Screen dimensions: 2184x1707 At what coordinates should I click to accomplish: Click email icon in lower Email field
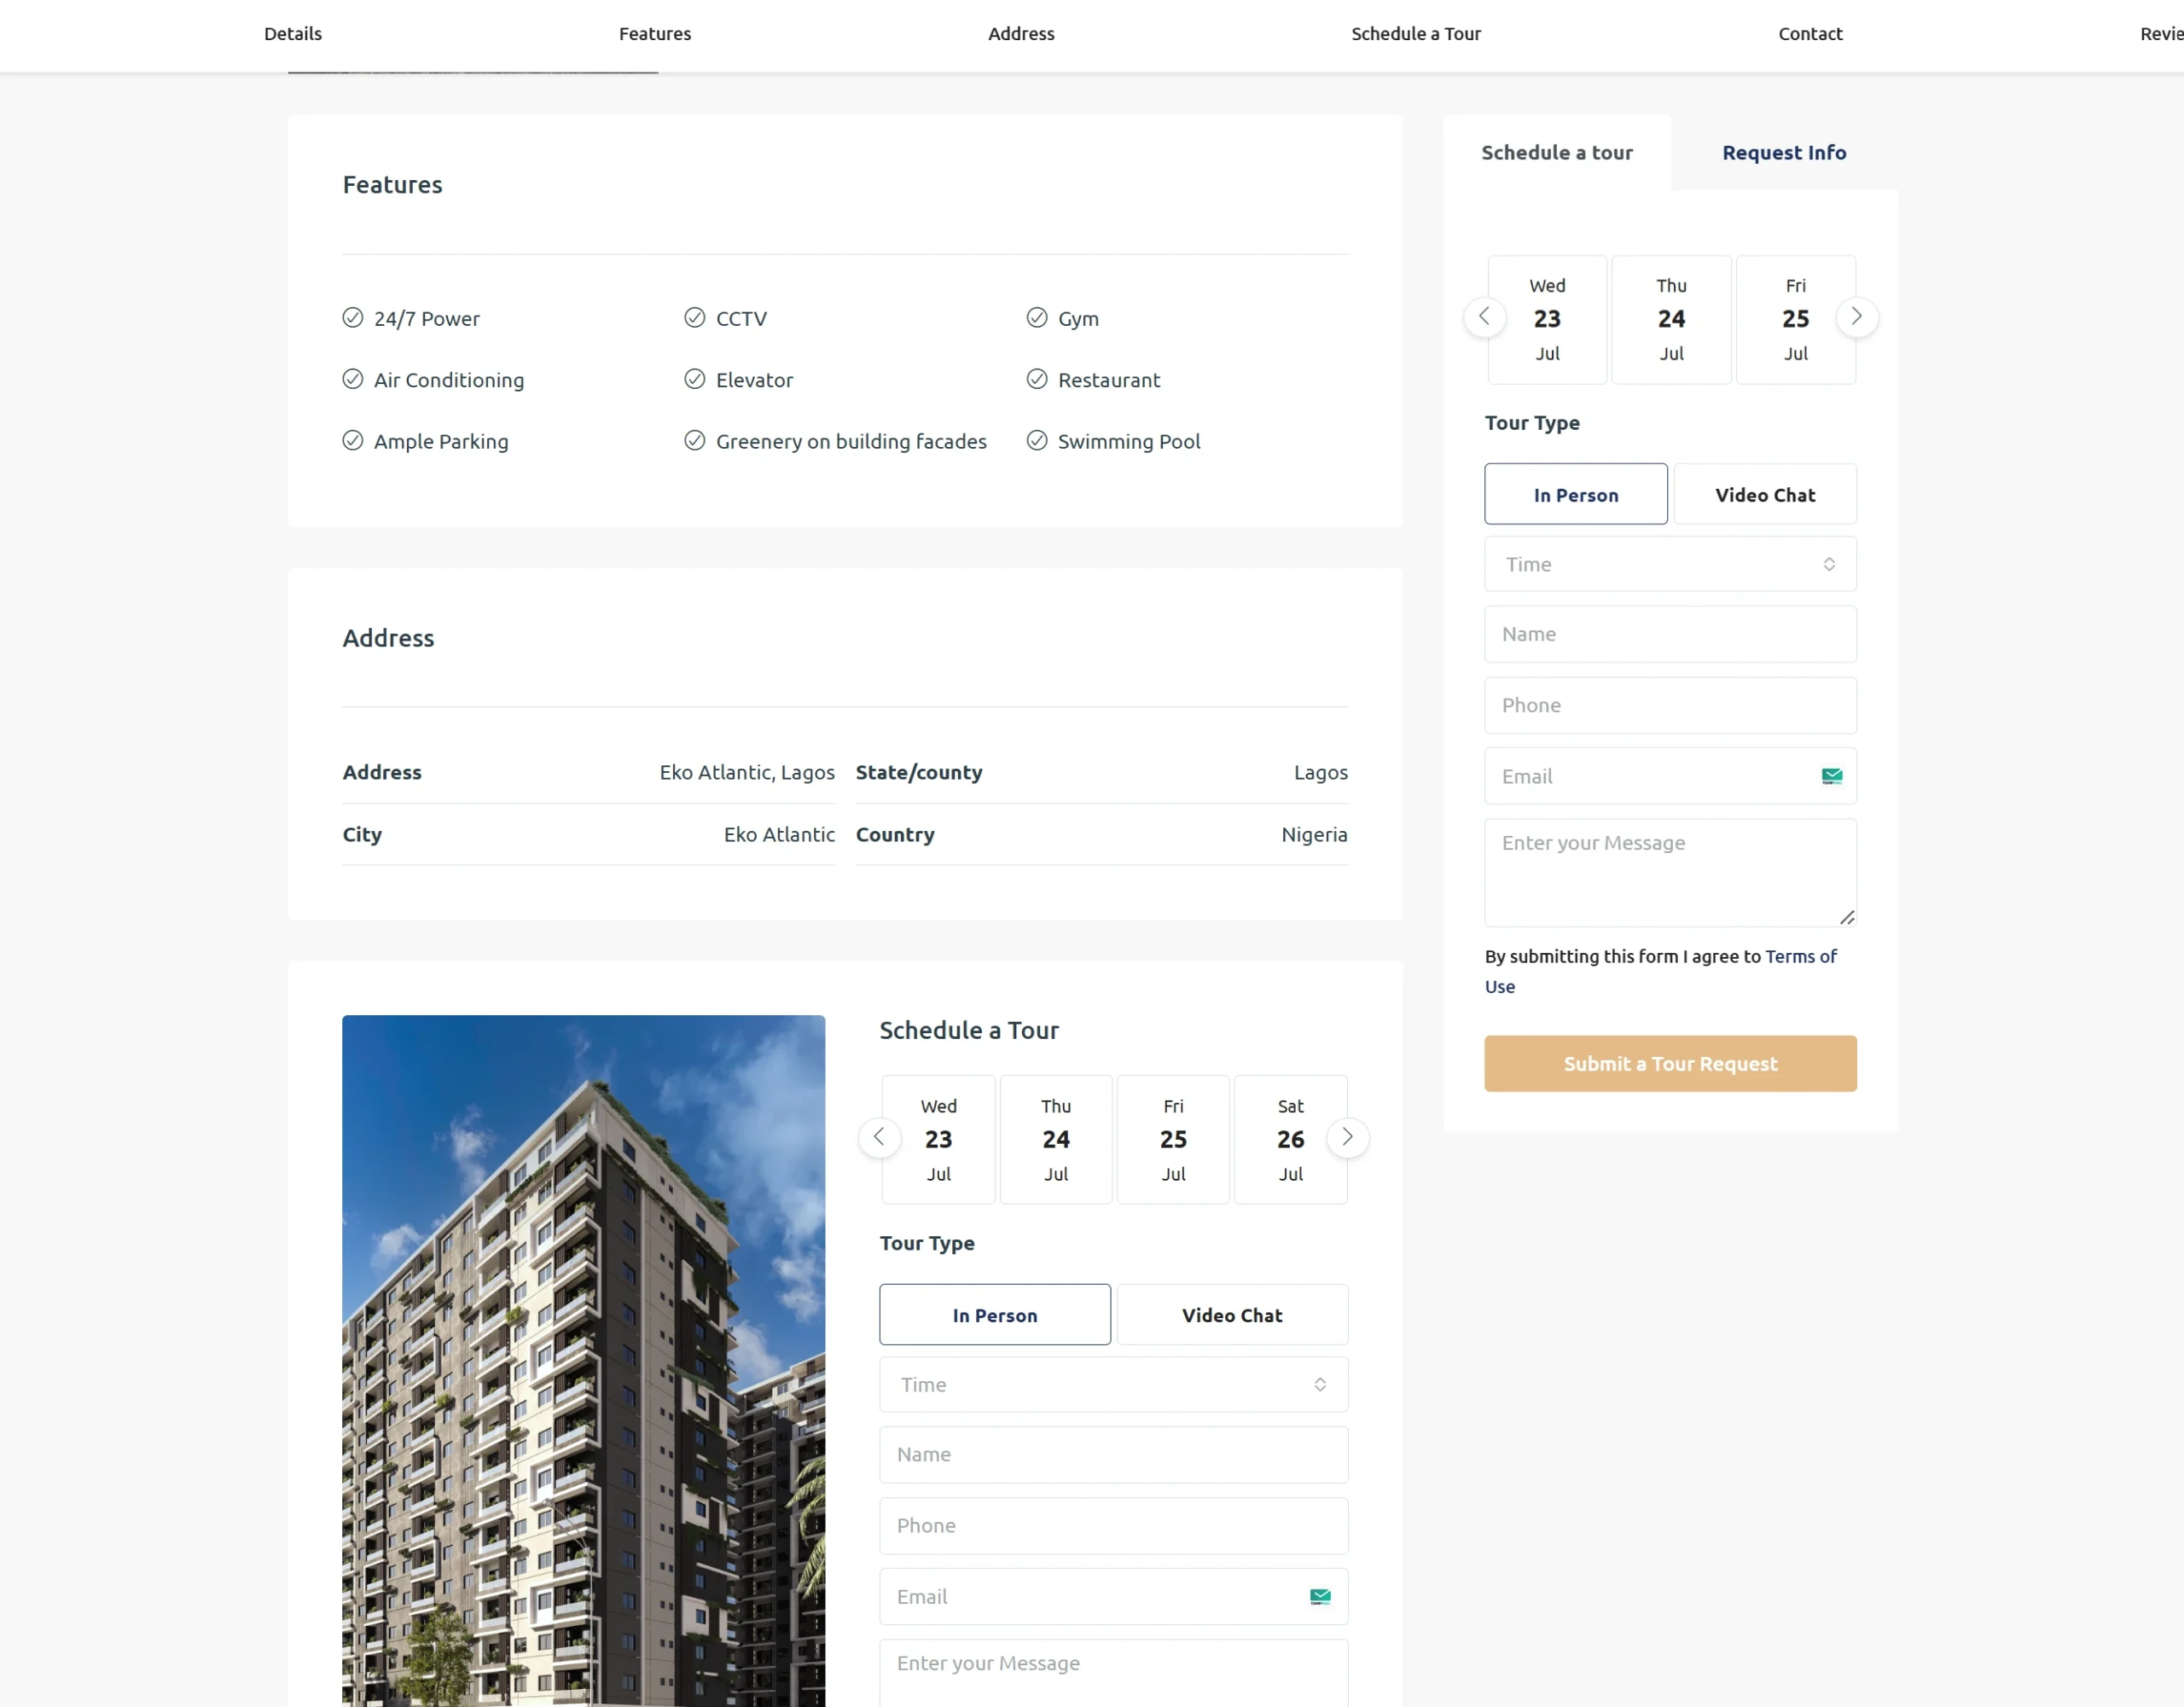point(1319,1597)
